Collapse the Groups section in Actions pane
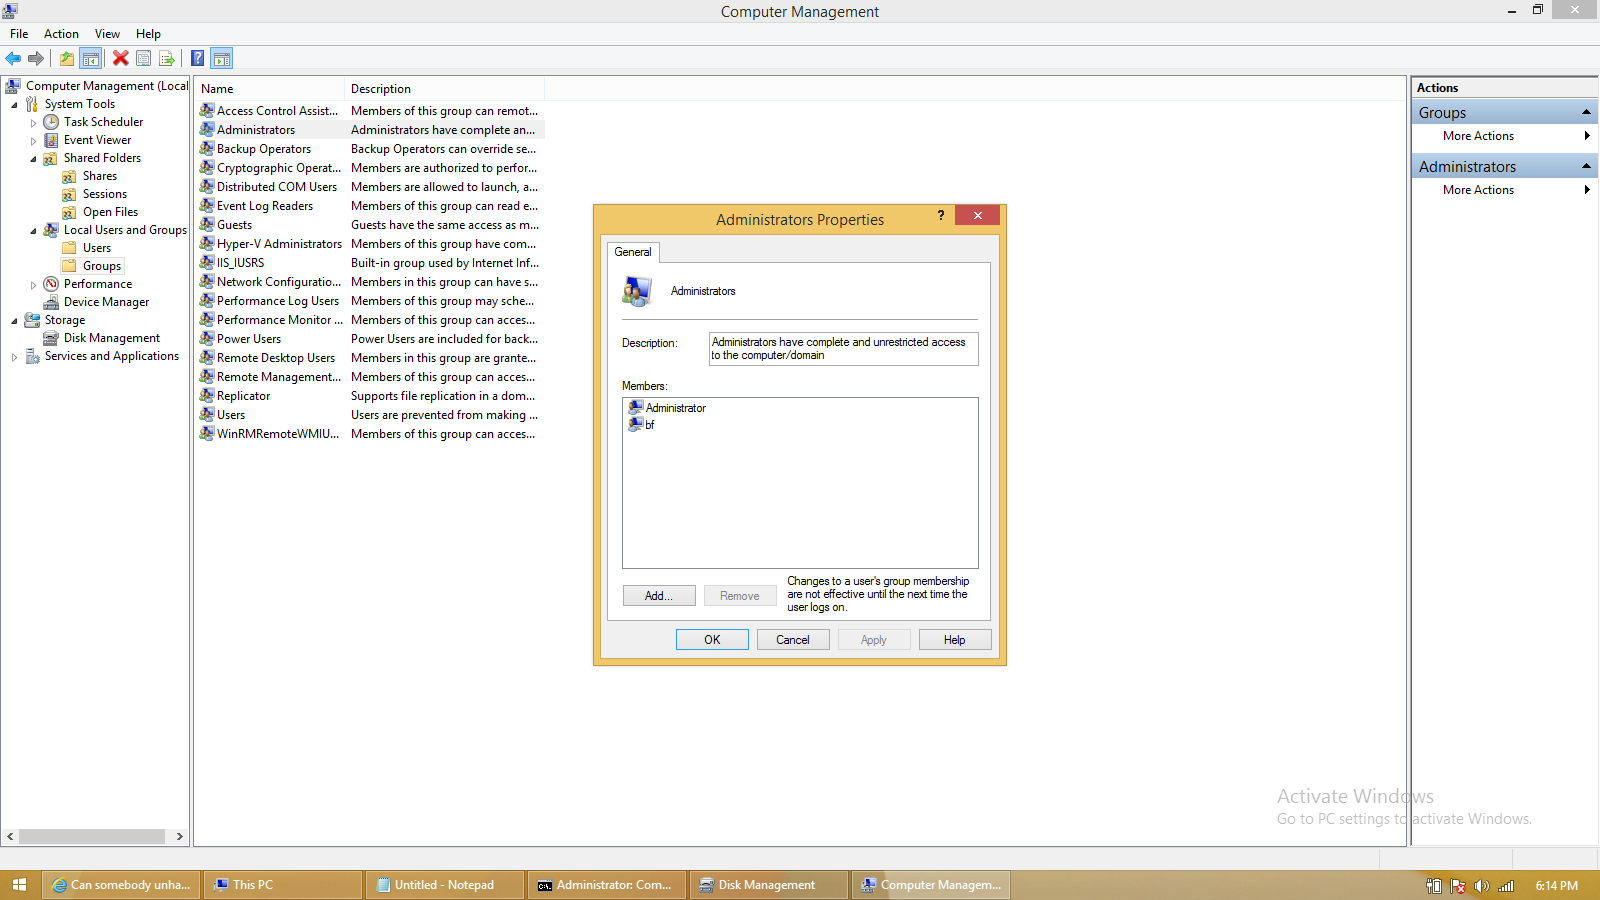 tap(1586, 112)
